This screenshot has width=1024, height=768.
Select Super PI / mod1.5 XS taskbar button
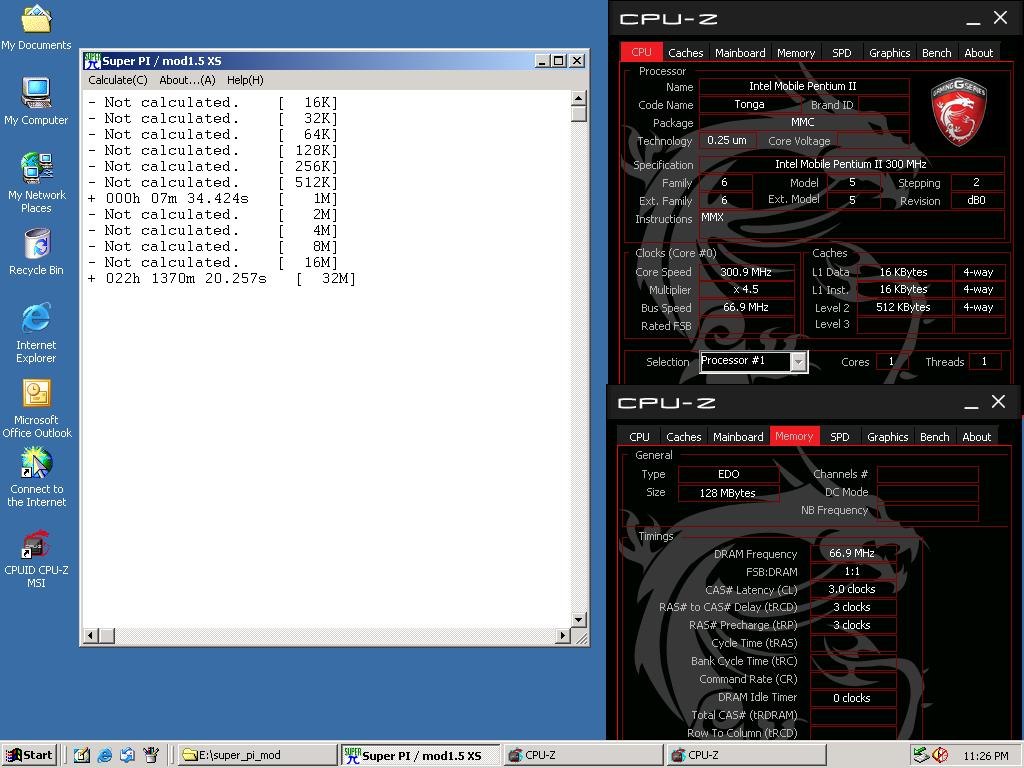pos(421,755)
